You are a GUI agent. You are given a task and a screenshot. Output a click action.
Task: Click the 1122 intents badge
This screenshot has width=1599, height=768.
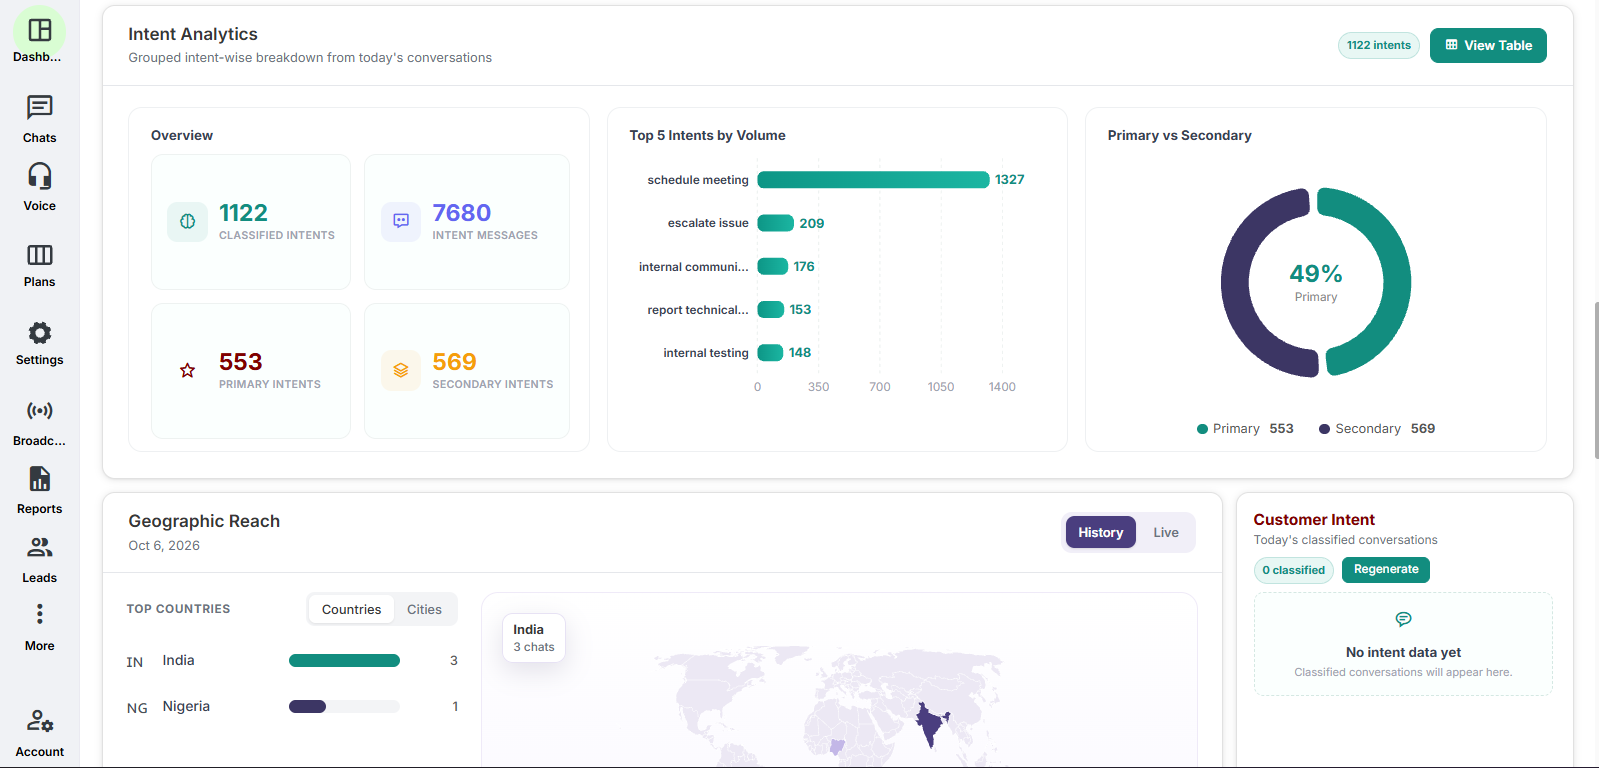pyautogui.click(x=1378, y=45)
